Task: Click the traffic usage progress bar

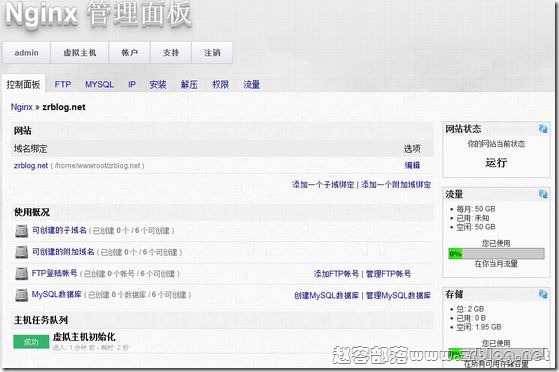Action: (x=496, y=254)
